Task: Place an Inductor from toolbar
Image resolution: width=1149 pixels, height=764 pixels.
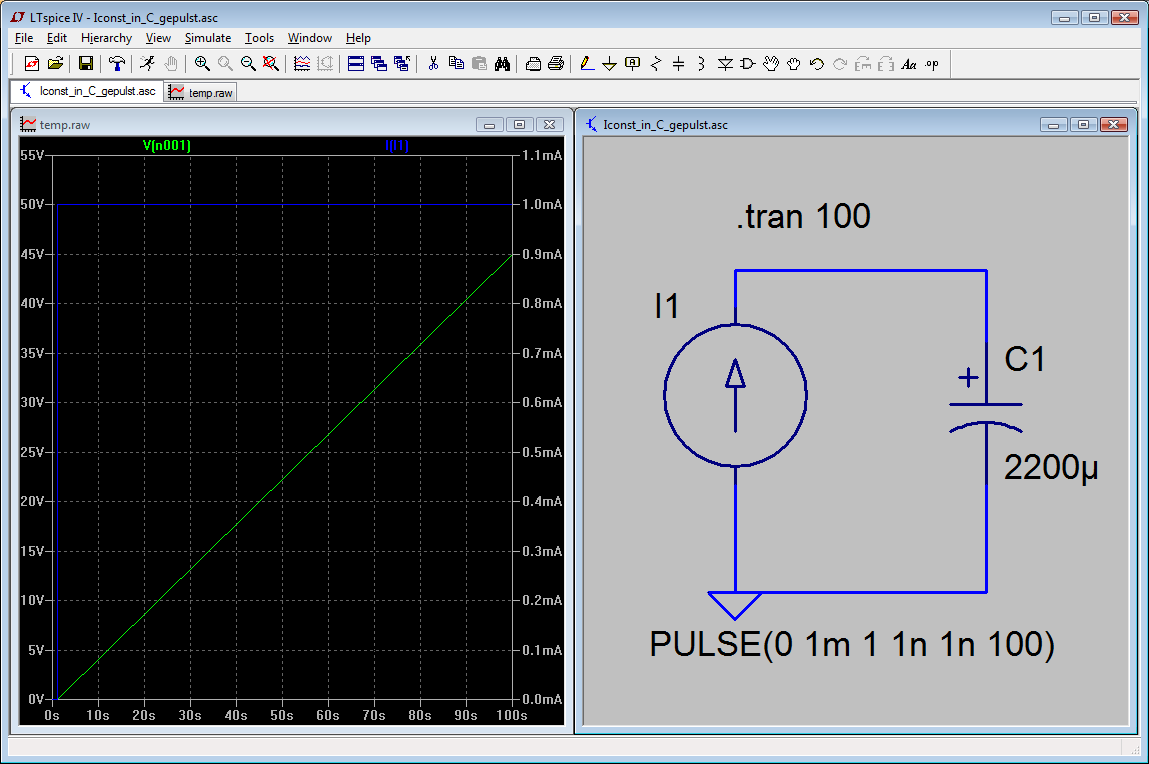Action: (701, 64)
